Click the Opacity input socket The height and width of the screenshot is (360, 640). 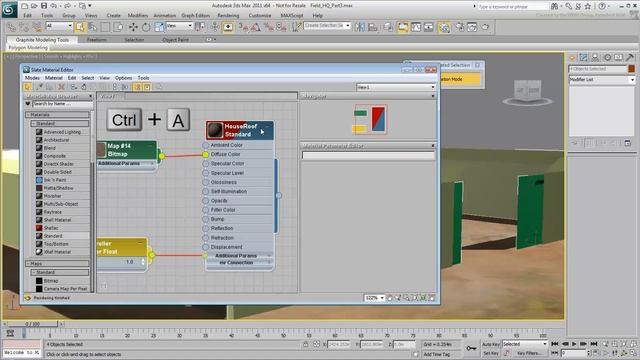[206, 201]
